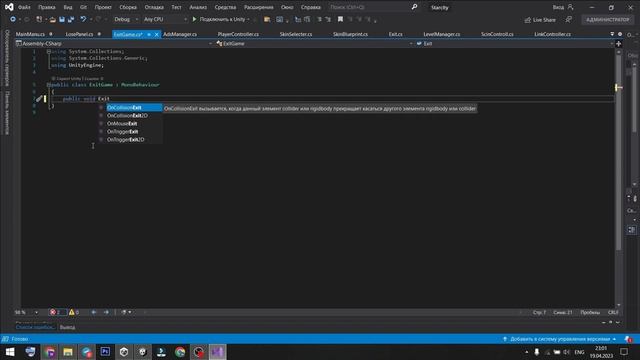Collapse the using directives region
This screenshot has height=360, width=640.
pyautogui.click(x=49, y=51)
